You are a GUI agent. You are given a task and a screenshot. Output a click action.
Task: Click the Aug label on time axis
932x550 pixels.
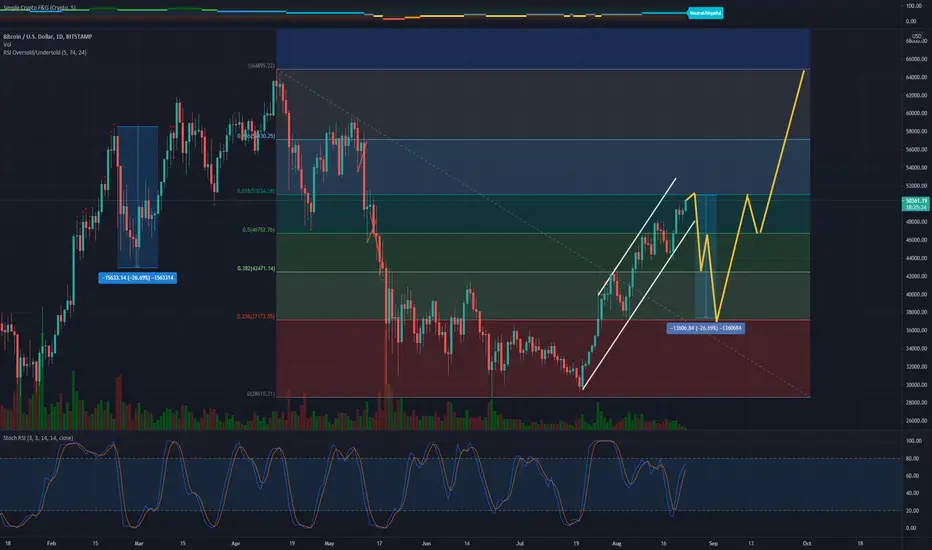616,543
